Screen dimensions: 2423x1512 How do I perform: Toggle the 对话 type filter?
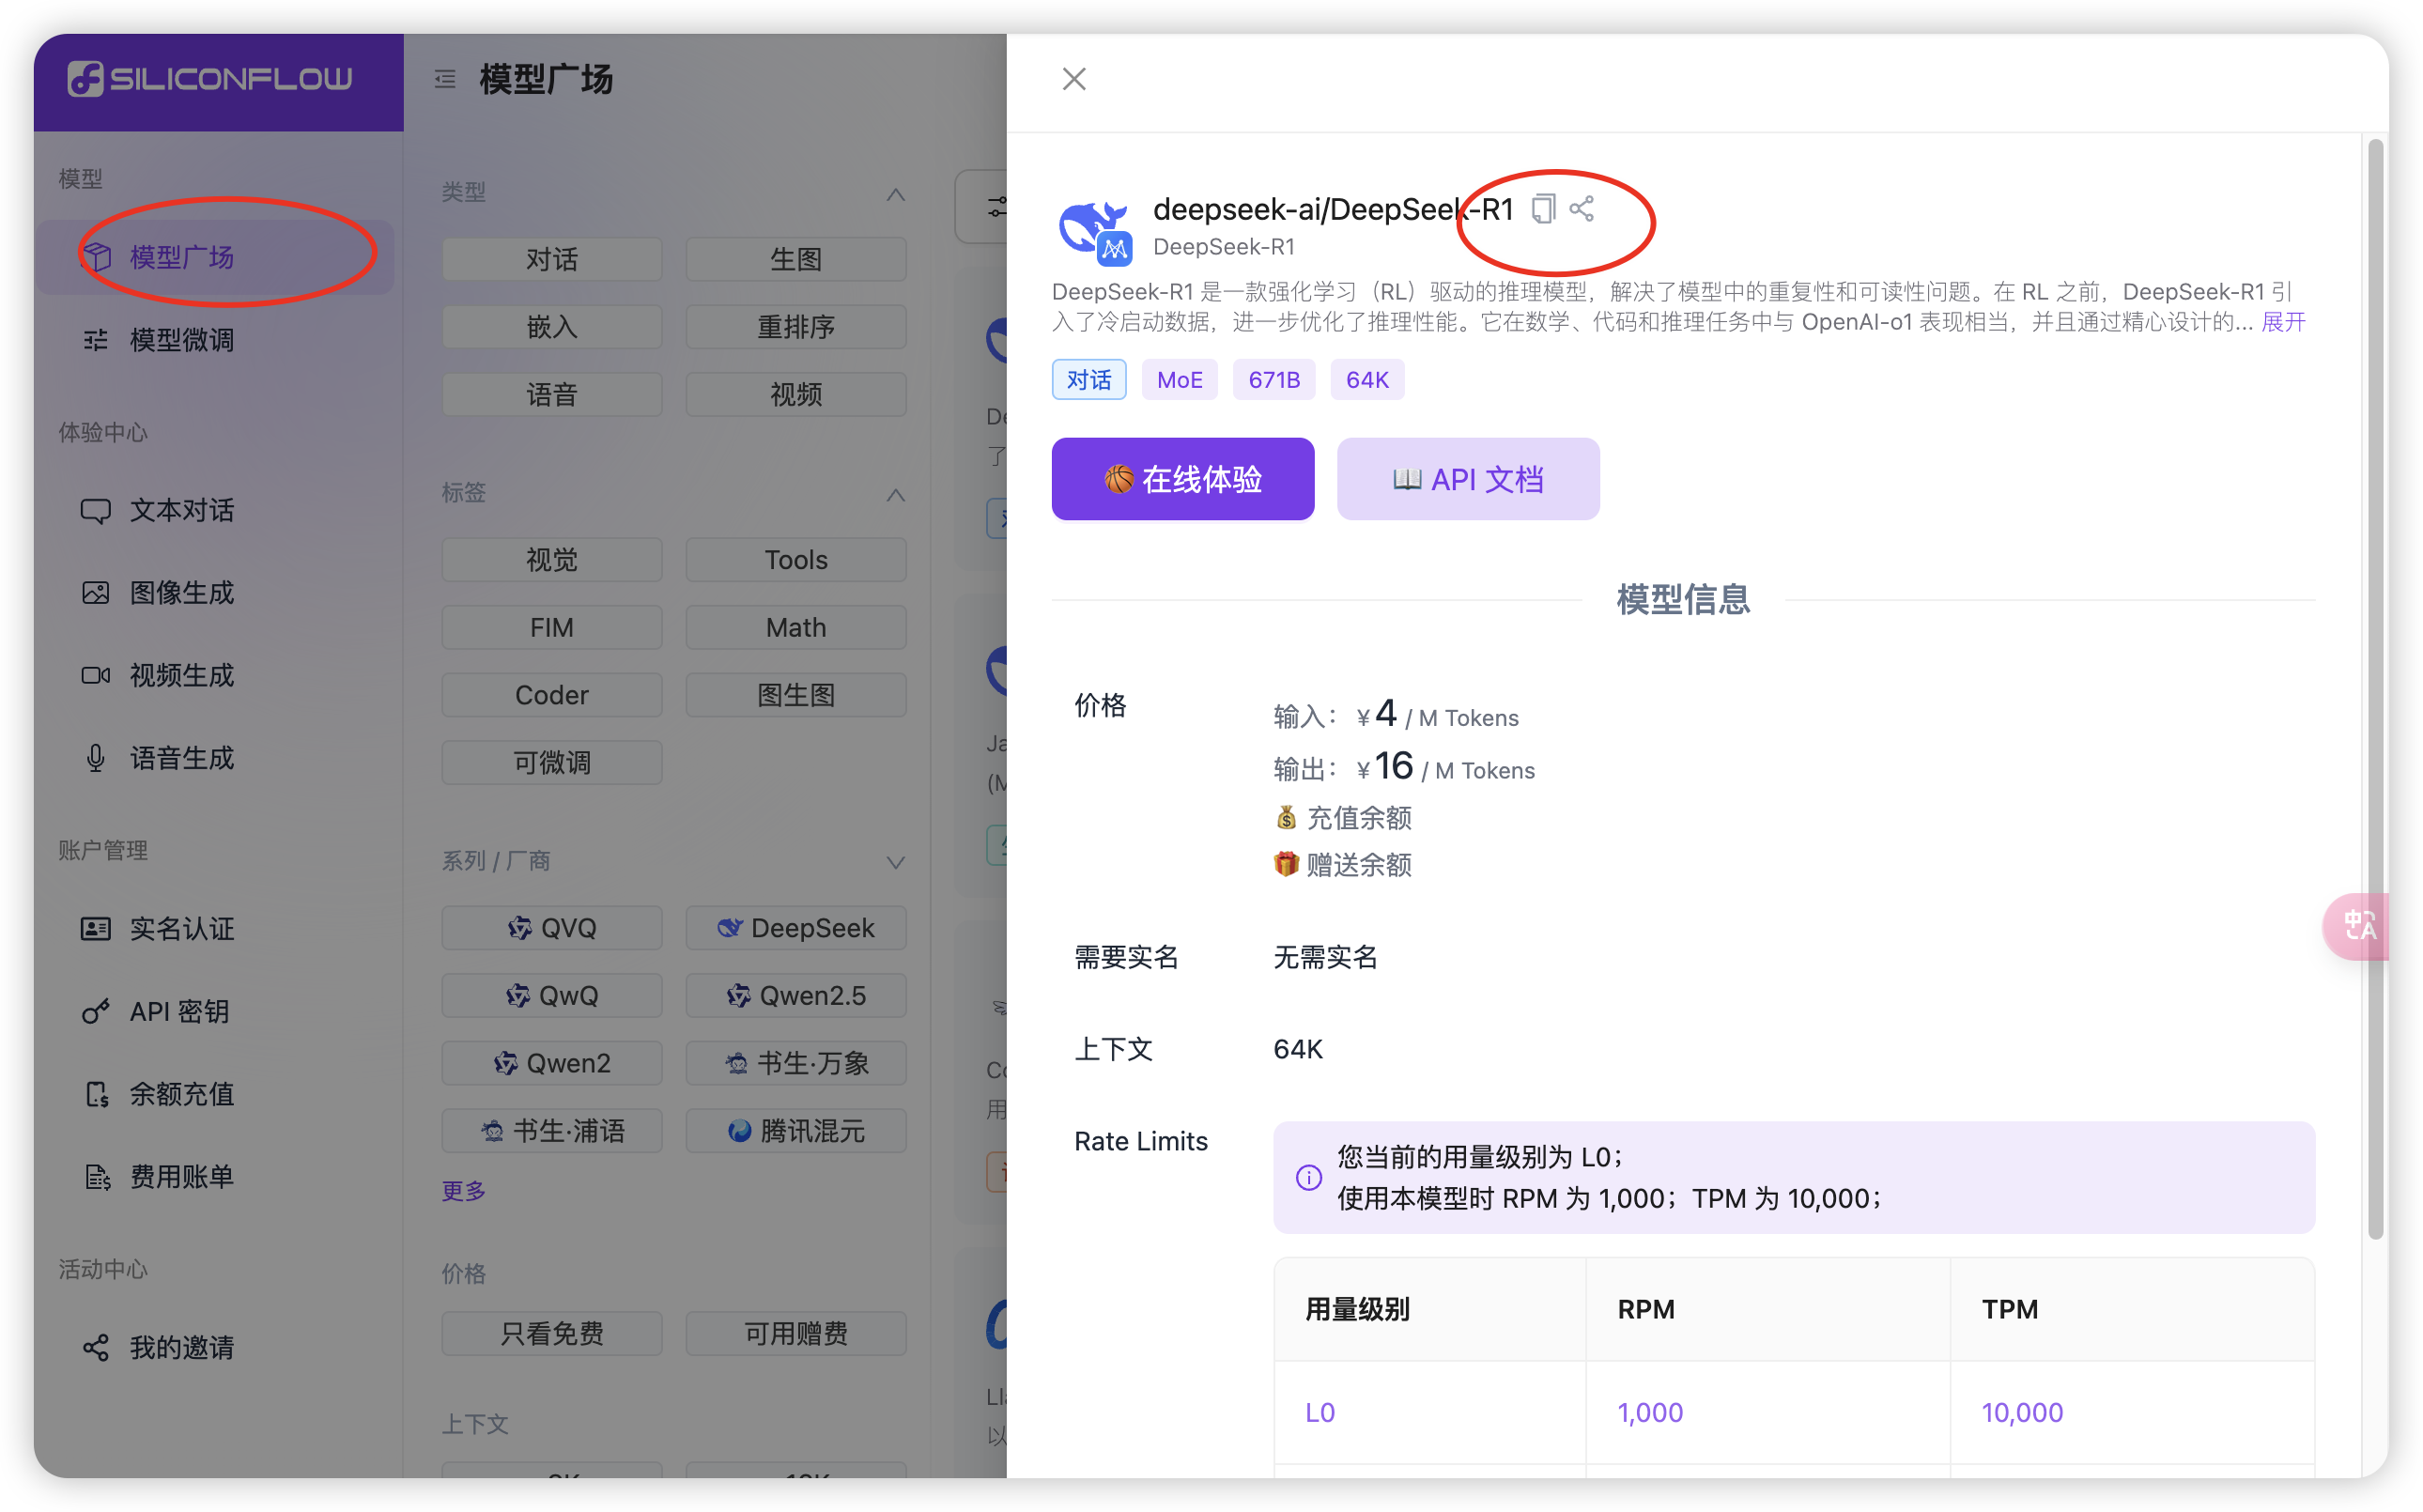coord(552,259)
